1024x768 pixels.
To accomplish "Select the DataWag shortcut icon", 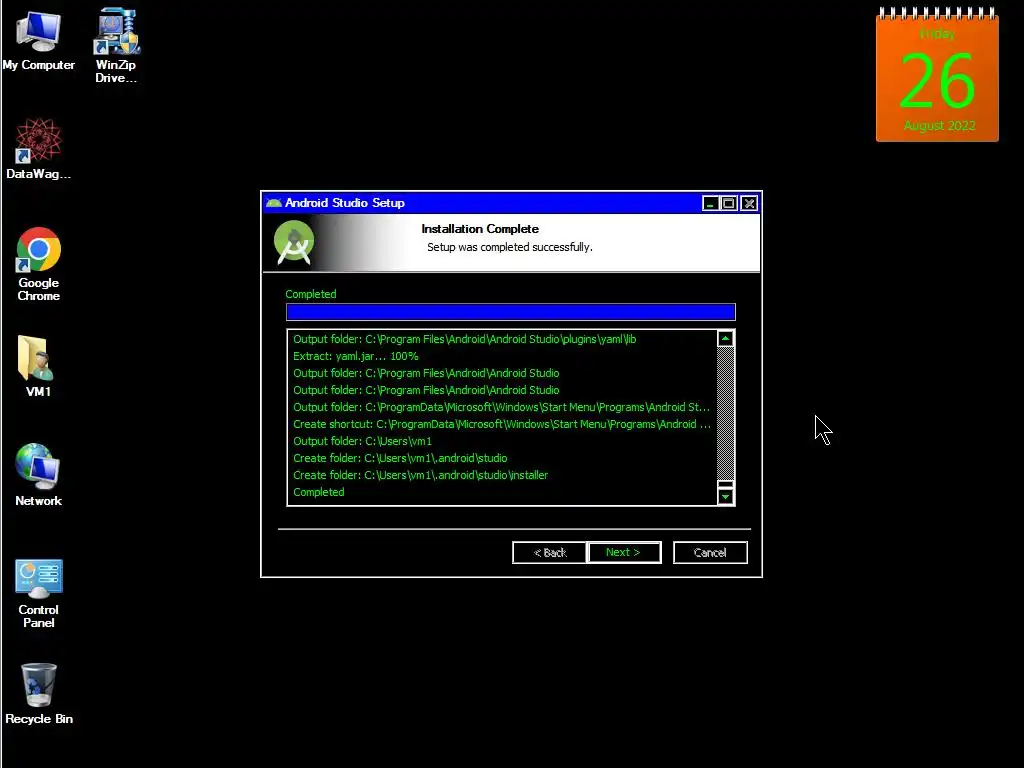I will tap(39, 149).
